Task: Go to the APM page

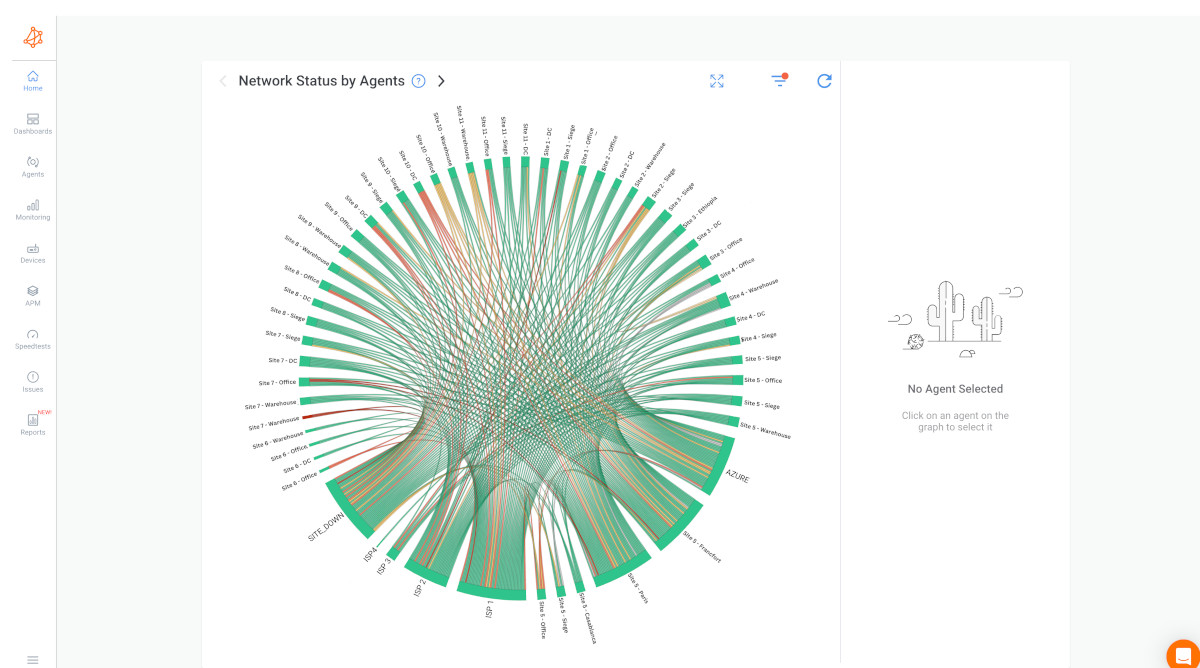Action: (x=32, y=295)
